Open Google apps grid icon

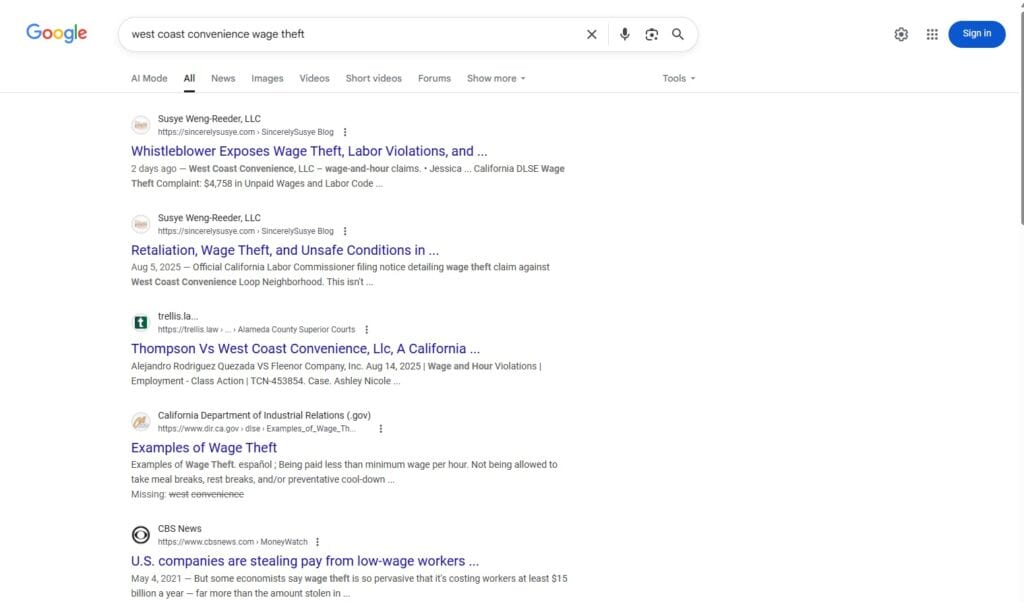pyautogui.click(x=932, y=34)
